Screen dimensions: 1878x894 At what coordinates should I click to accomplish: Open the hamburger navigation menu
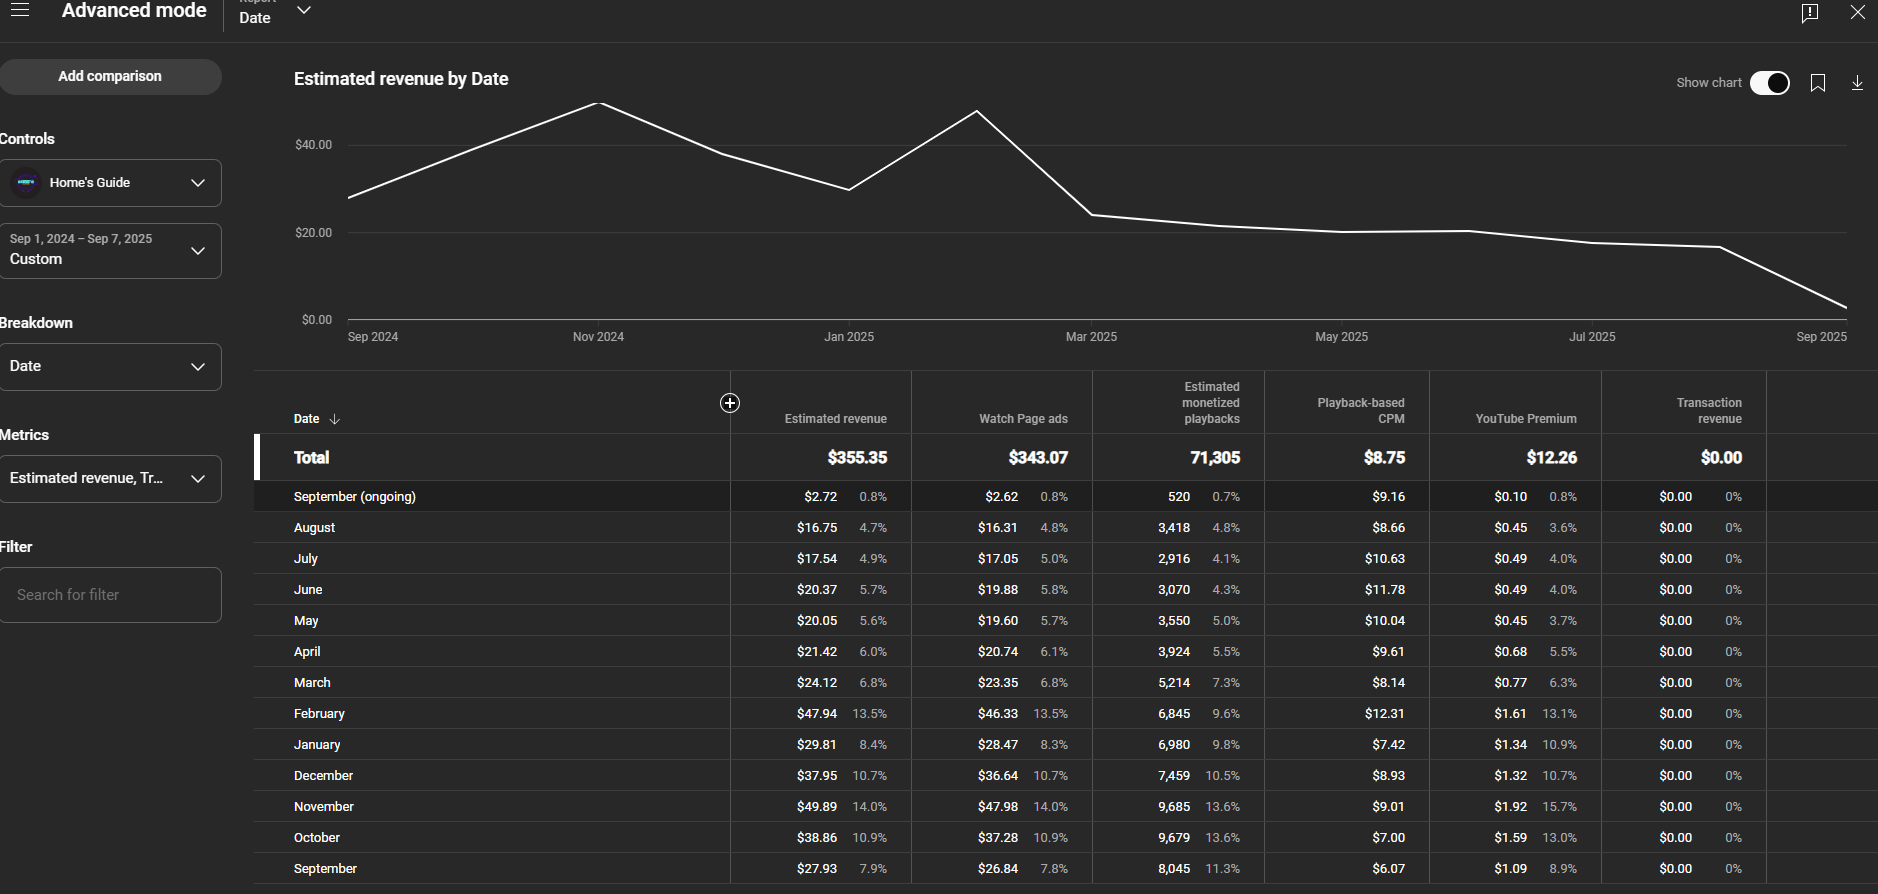(x=20, y=10)
